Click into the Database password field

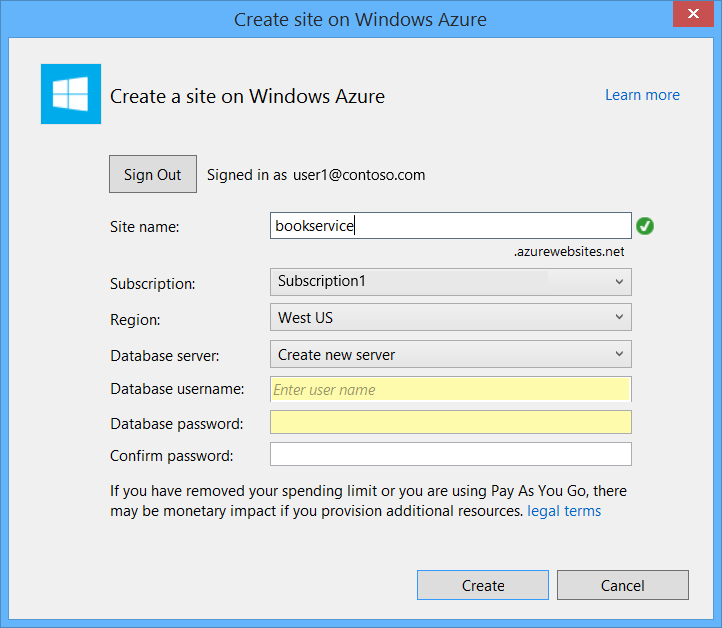(450, 423)
